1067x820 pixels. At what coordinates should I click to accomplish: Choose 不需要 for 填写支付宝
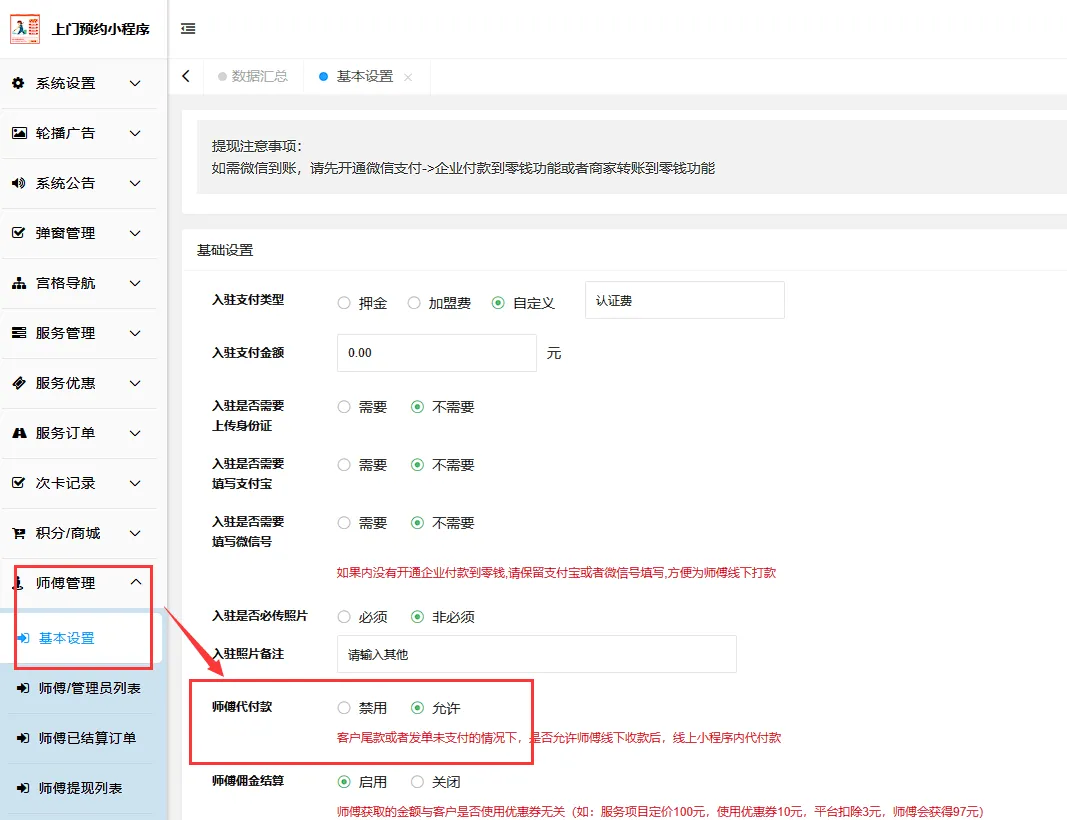point(418,465)
